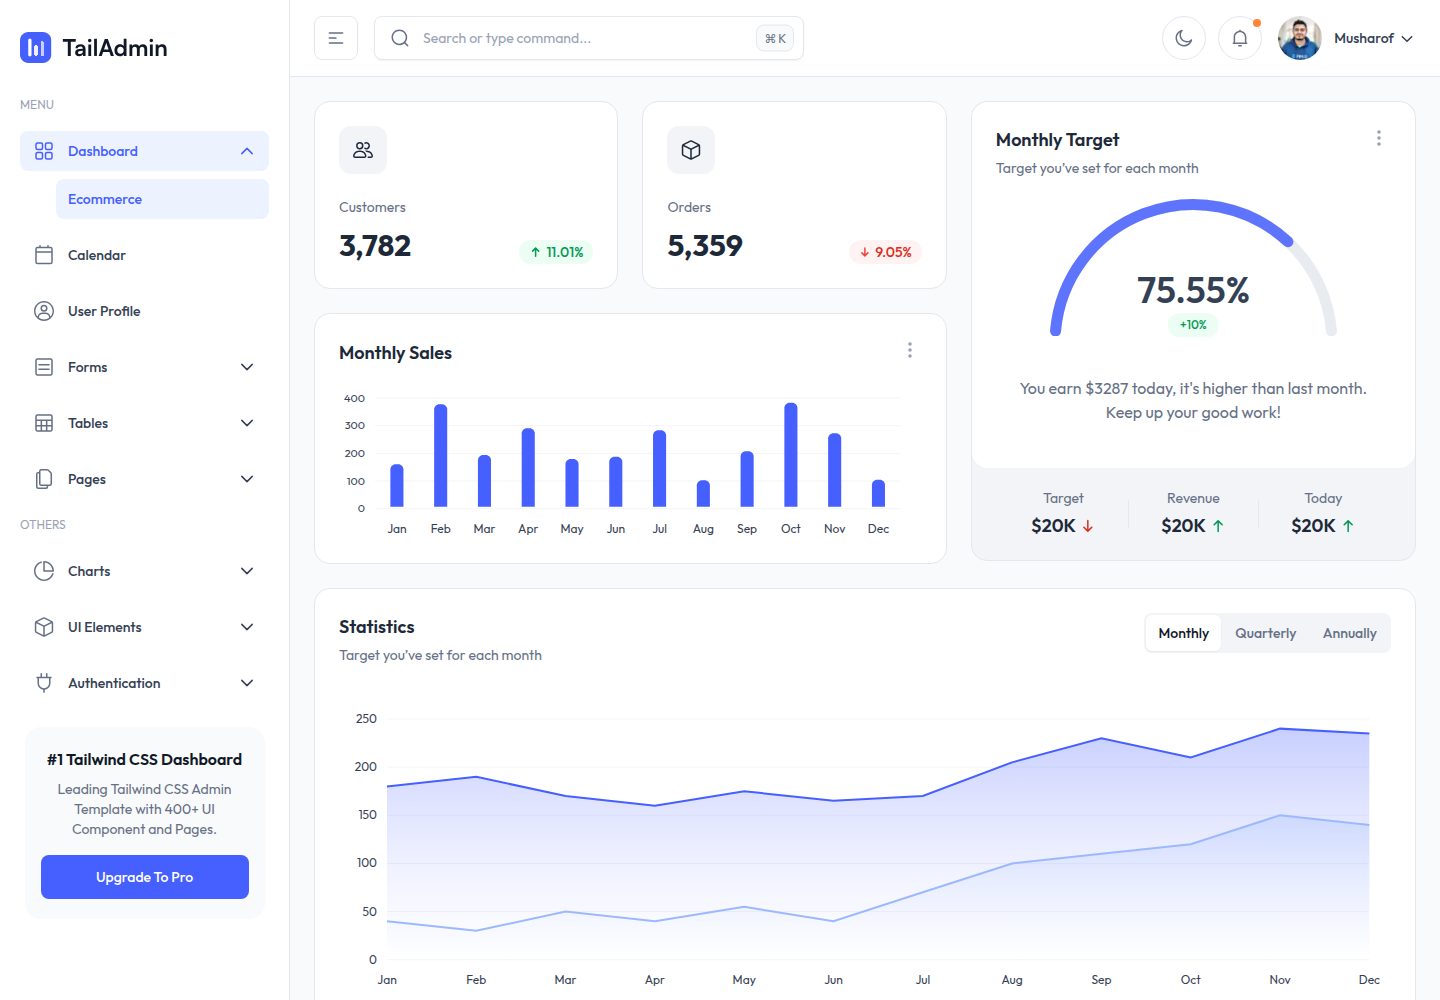Click the Charts pie icon
The width and height of the screenshot is (1440, 1000).
point(44,571)
